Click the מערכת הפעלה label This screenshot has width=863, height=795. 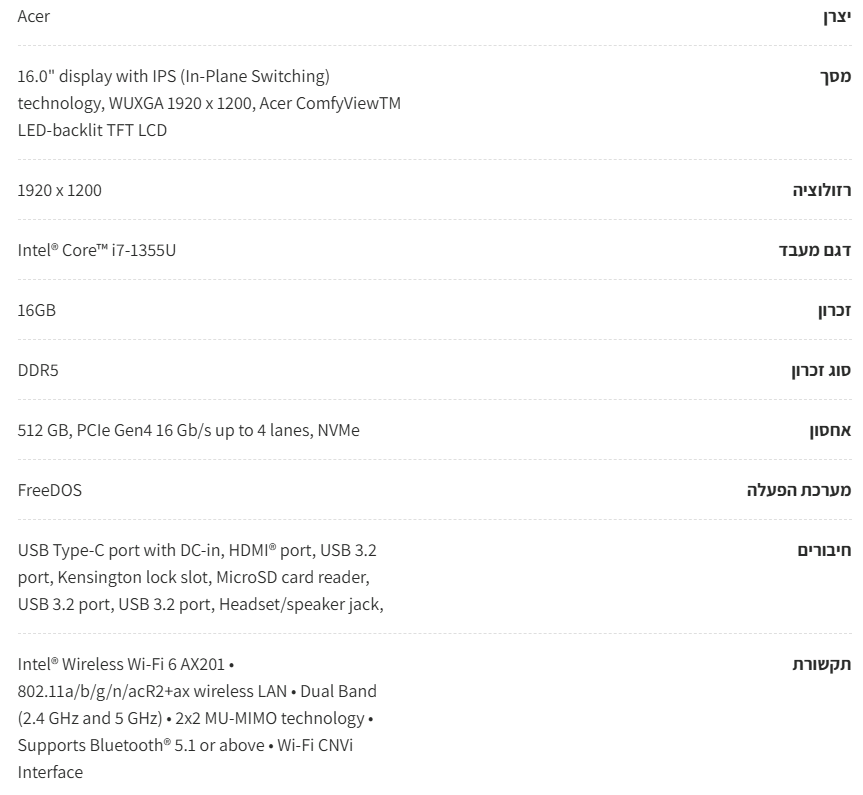[799, 490]
